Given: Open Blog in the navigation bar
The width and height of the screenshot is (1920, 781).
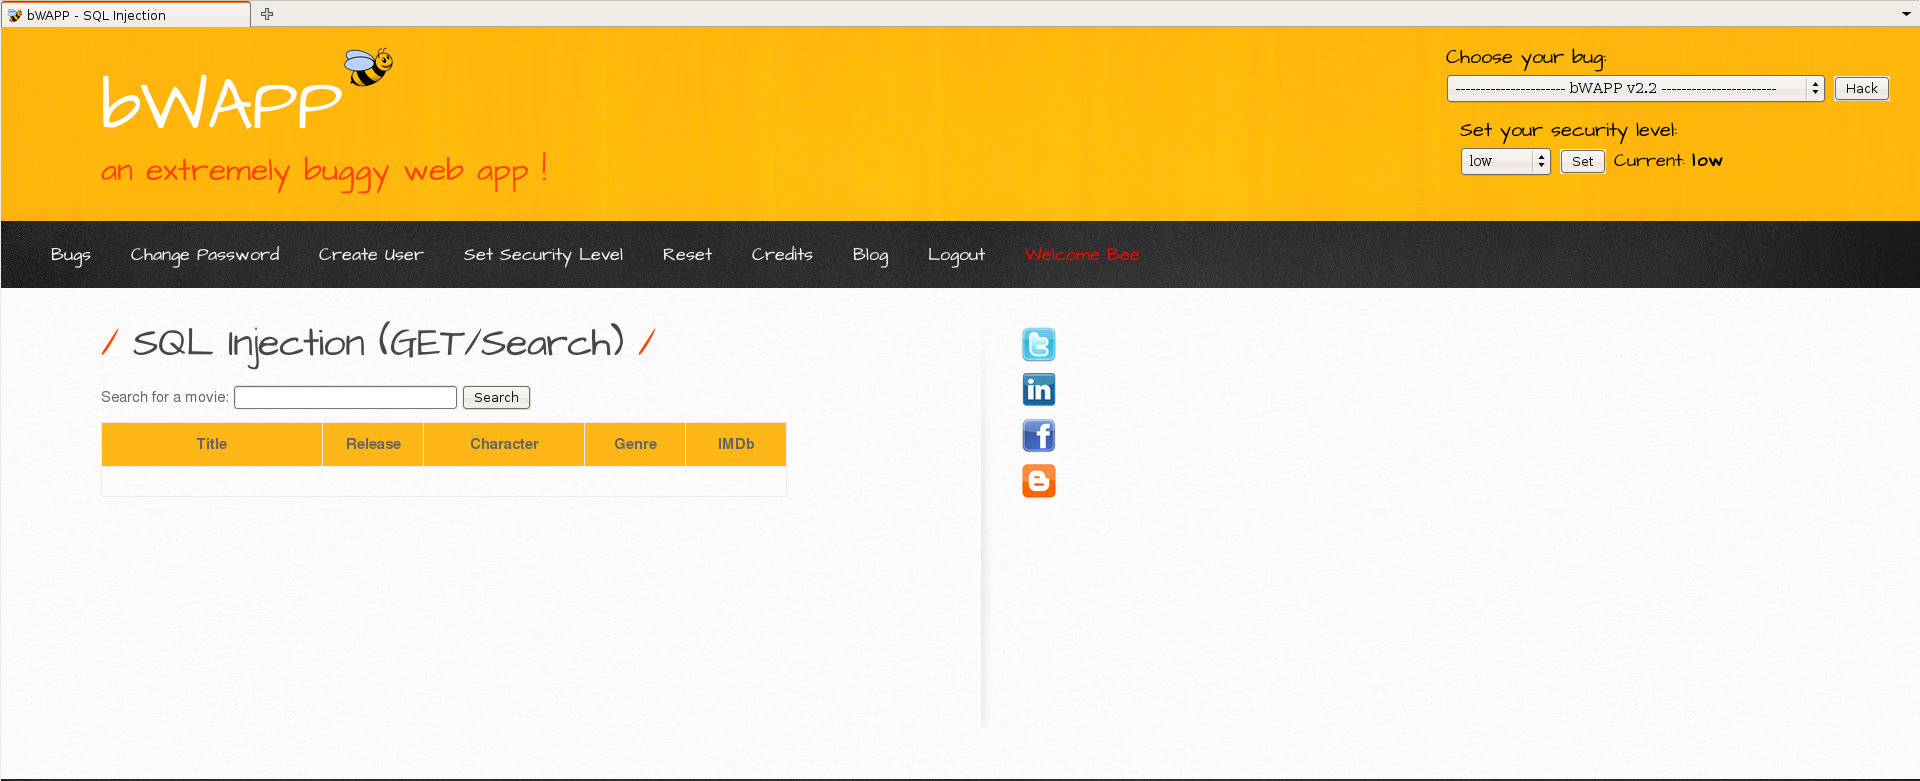Looking at the screenshot, I should coord(870,255).
